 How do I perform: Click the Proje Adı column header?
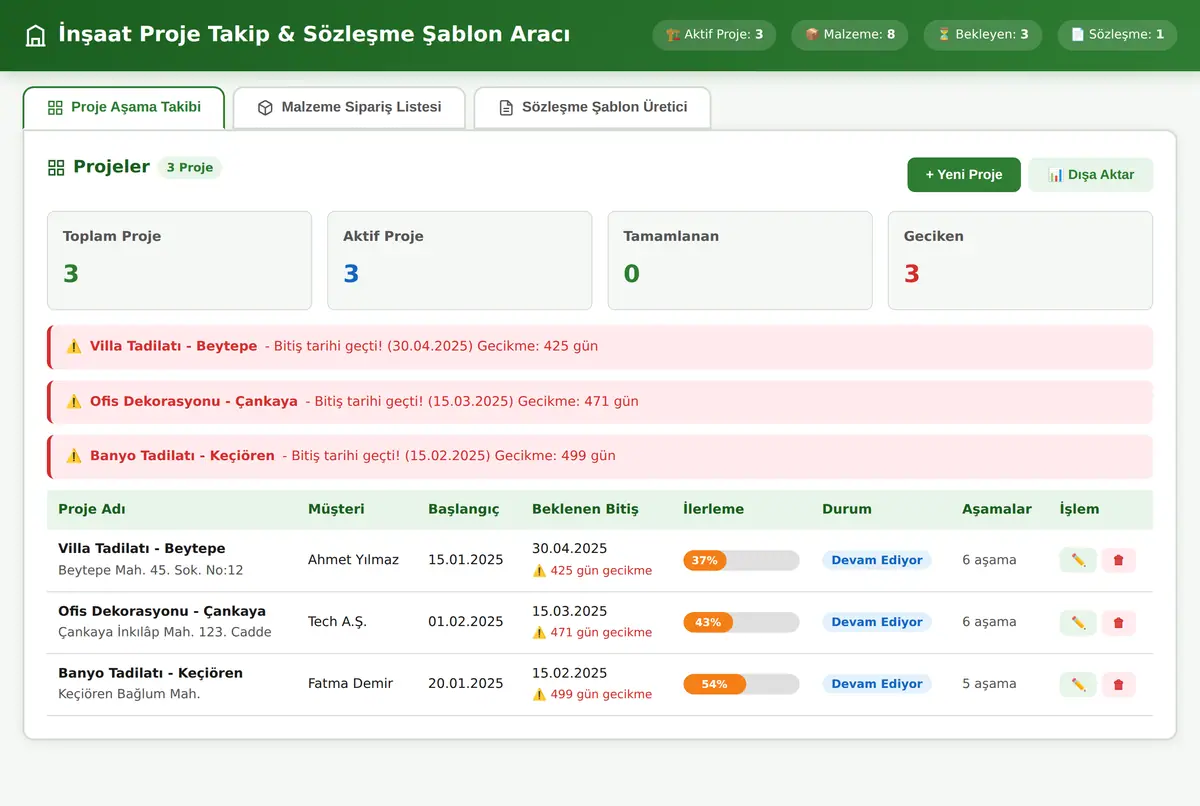[x=92, y=509]
